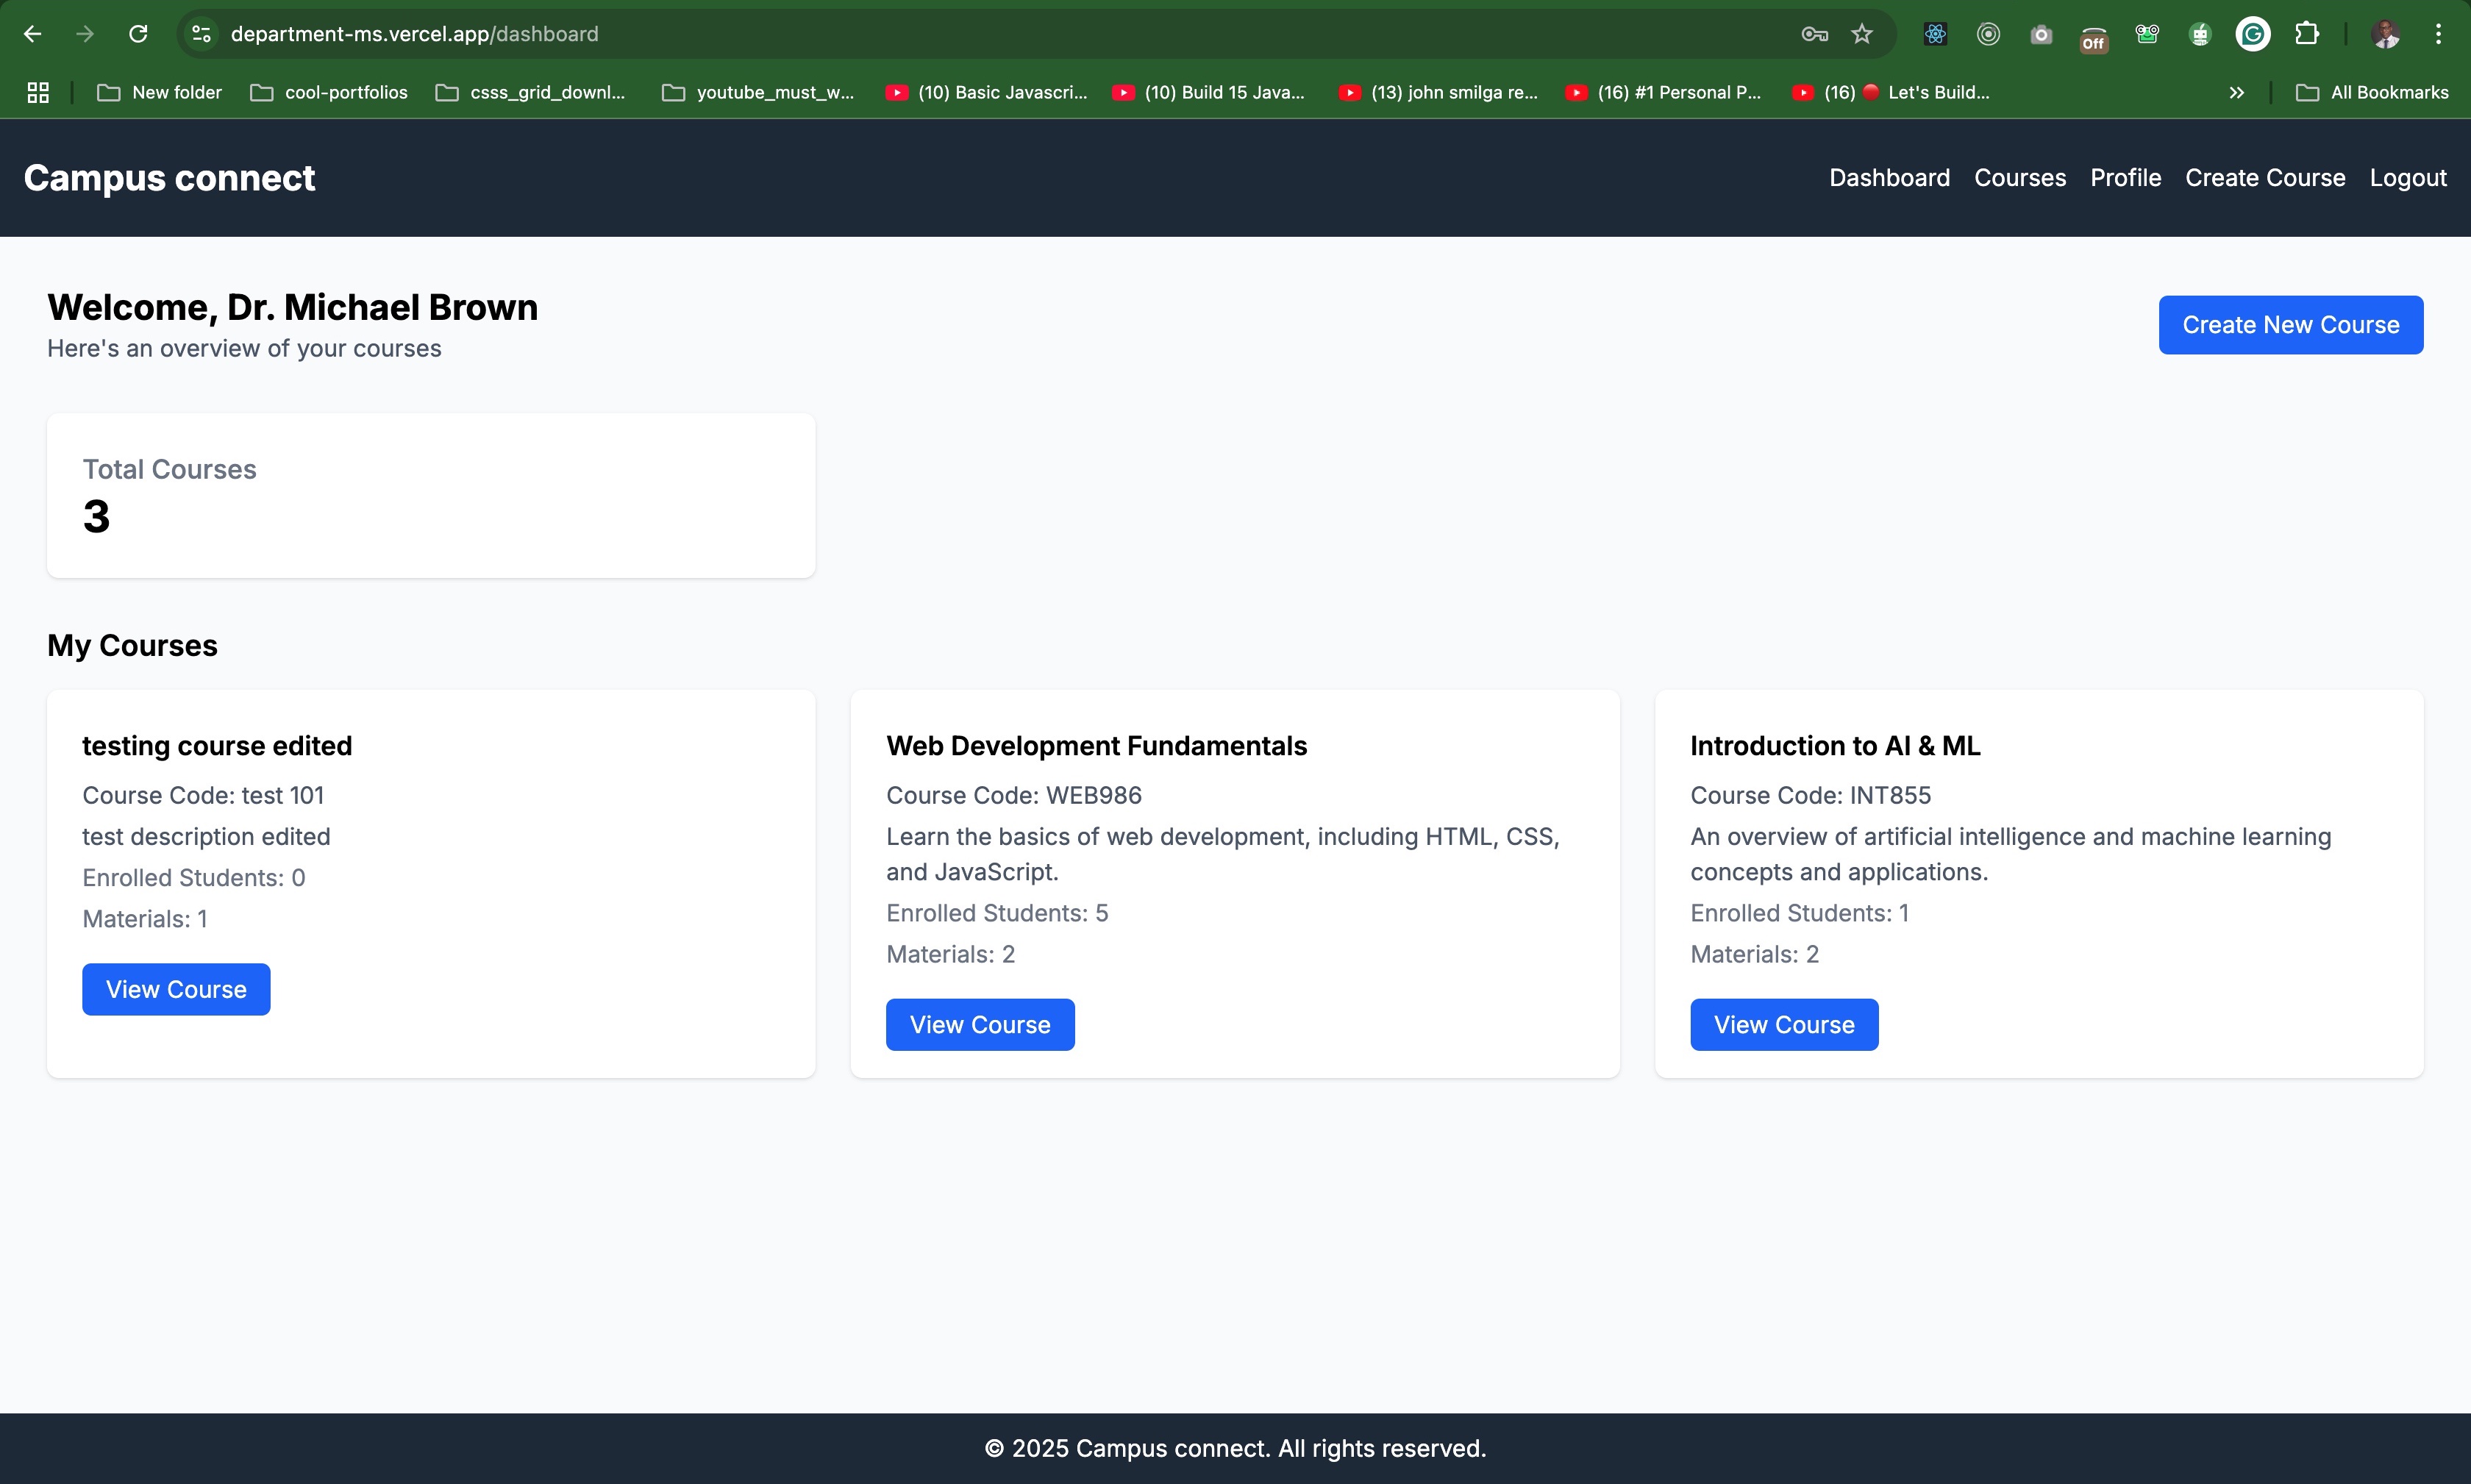Bookmark this page with star icon

1861,34
